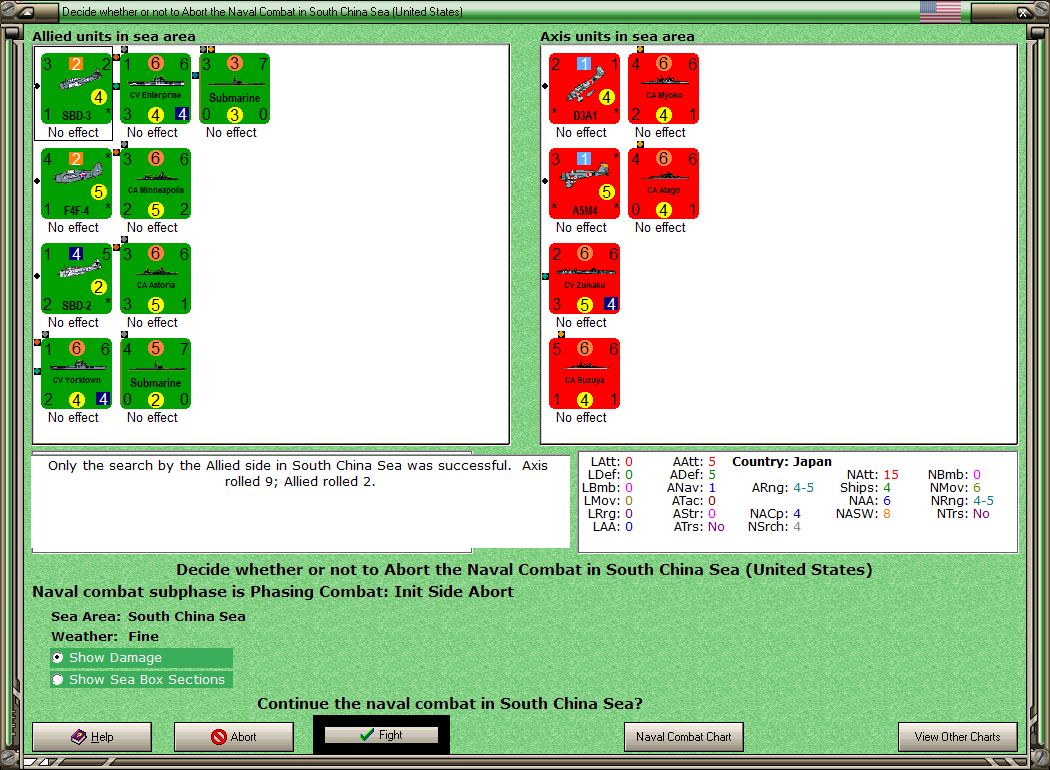The height and width of the screenshot is (770, 1050).
Task: Click 'No effect' under CV Enterprise
Action: click(152, 133)
